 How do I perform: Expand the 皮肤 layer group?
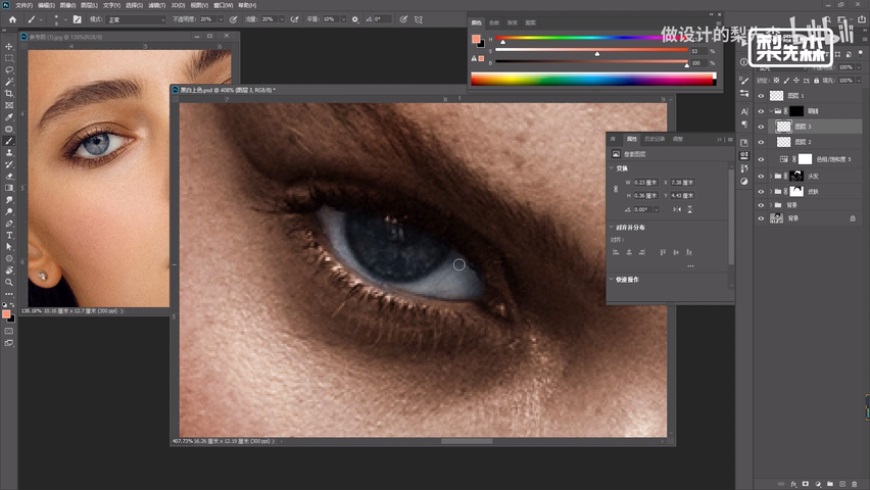point(769,191)
